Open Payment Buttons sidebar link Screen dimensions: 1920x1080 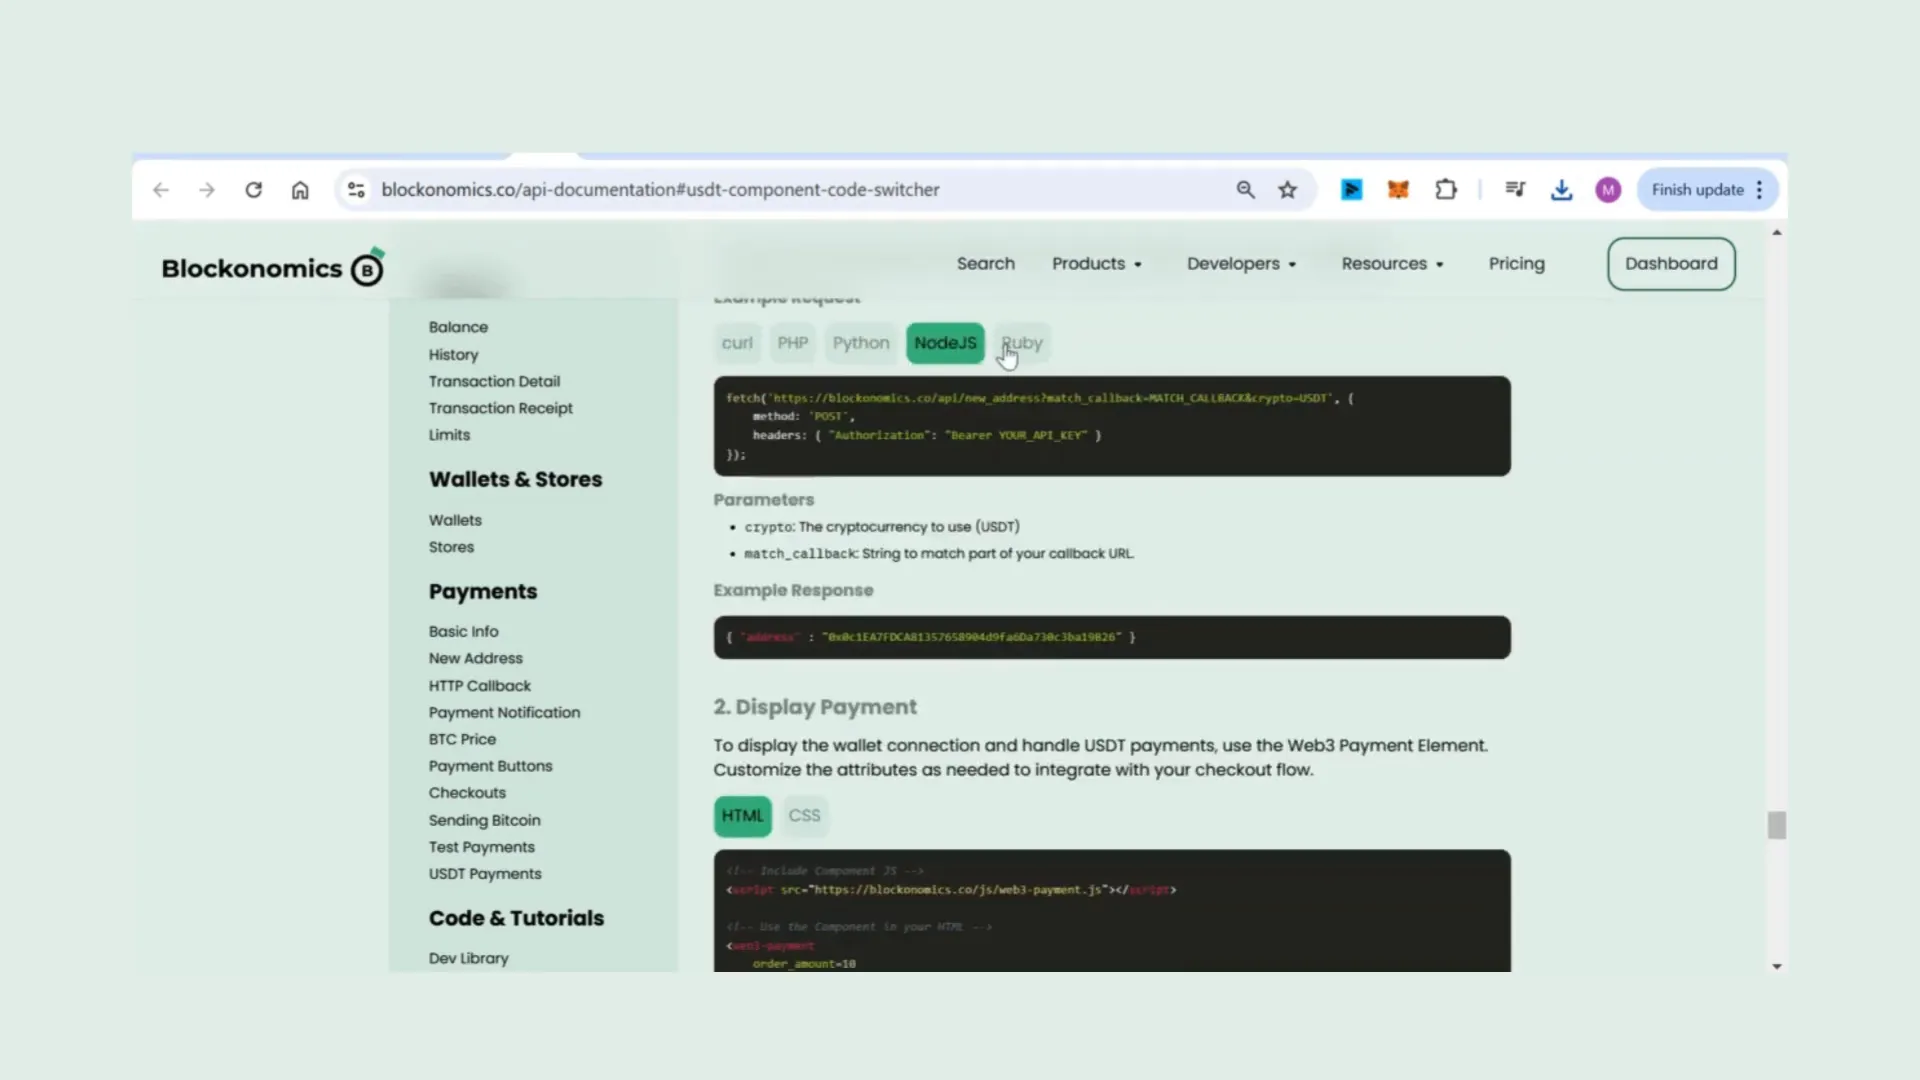490,766
